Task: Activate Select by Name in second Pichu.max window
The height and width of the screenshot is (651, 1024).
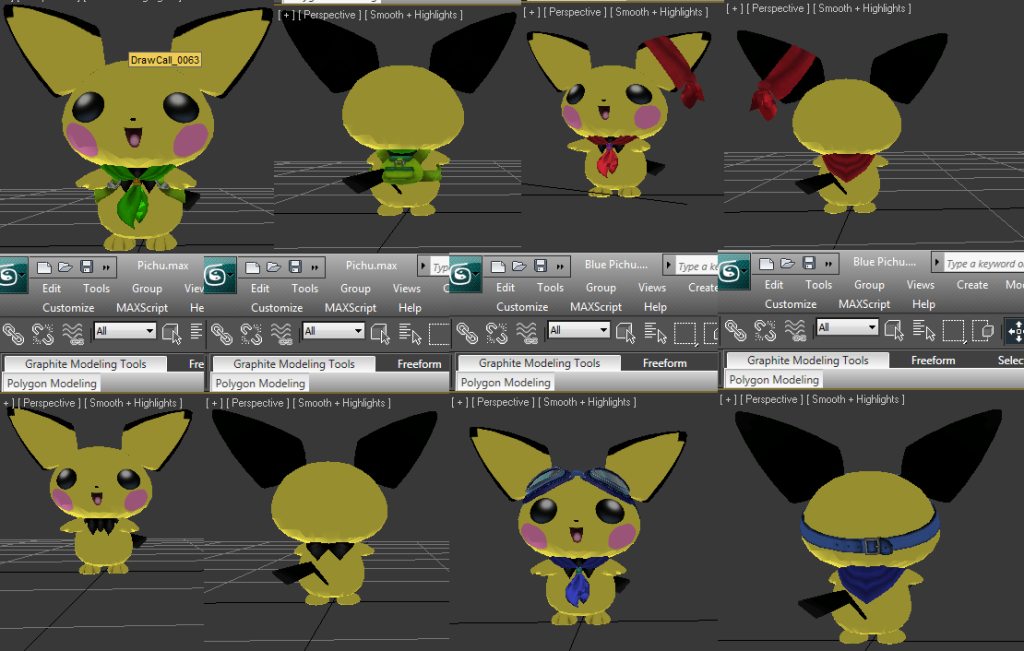Action: 409,334
